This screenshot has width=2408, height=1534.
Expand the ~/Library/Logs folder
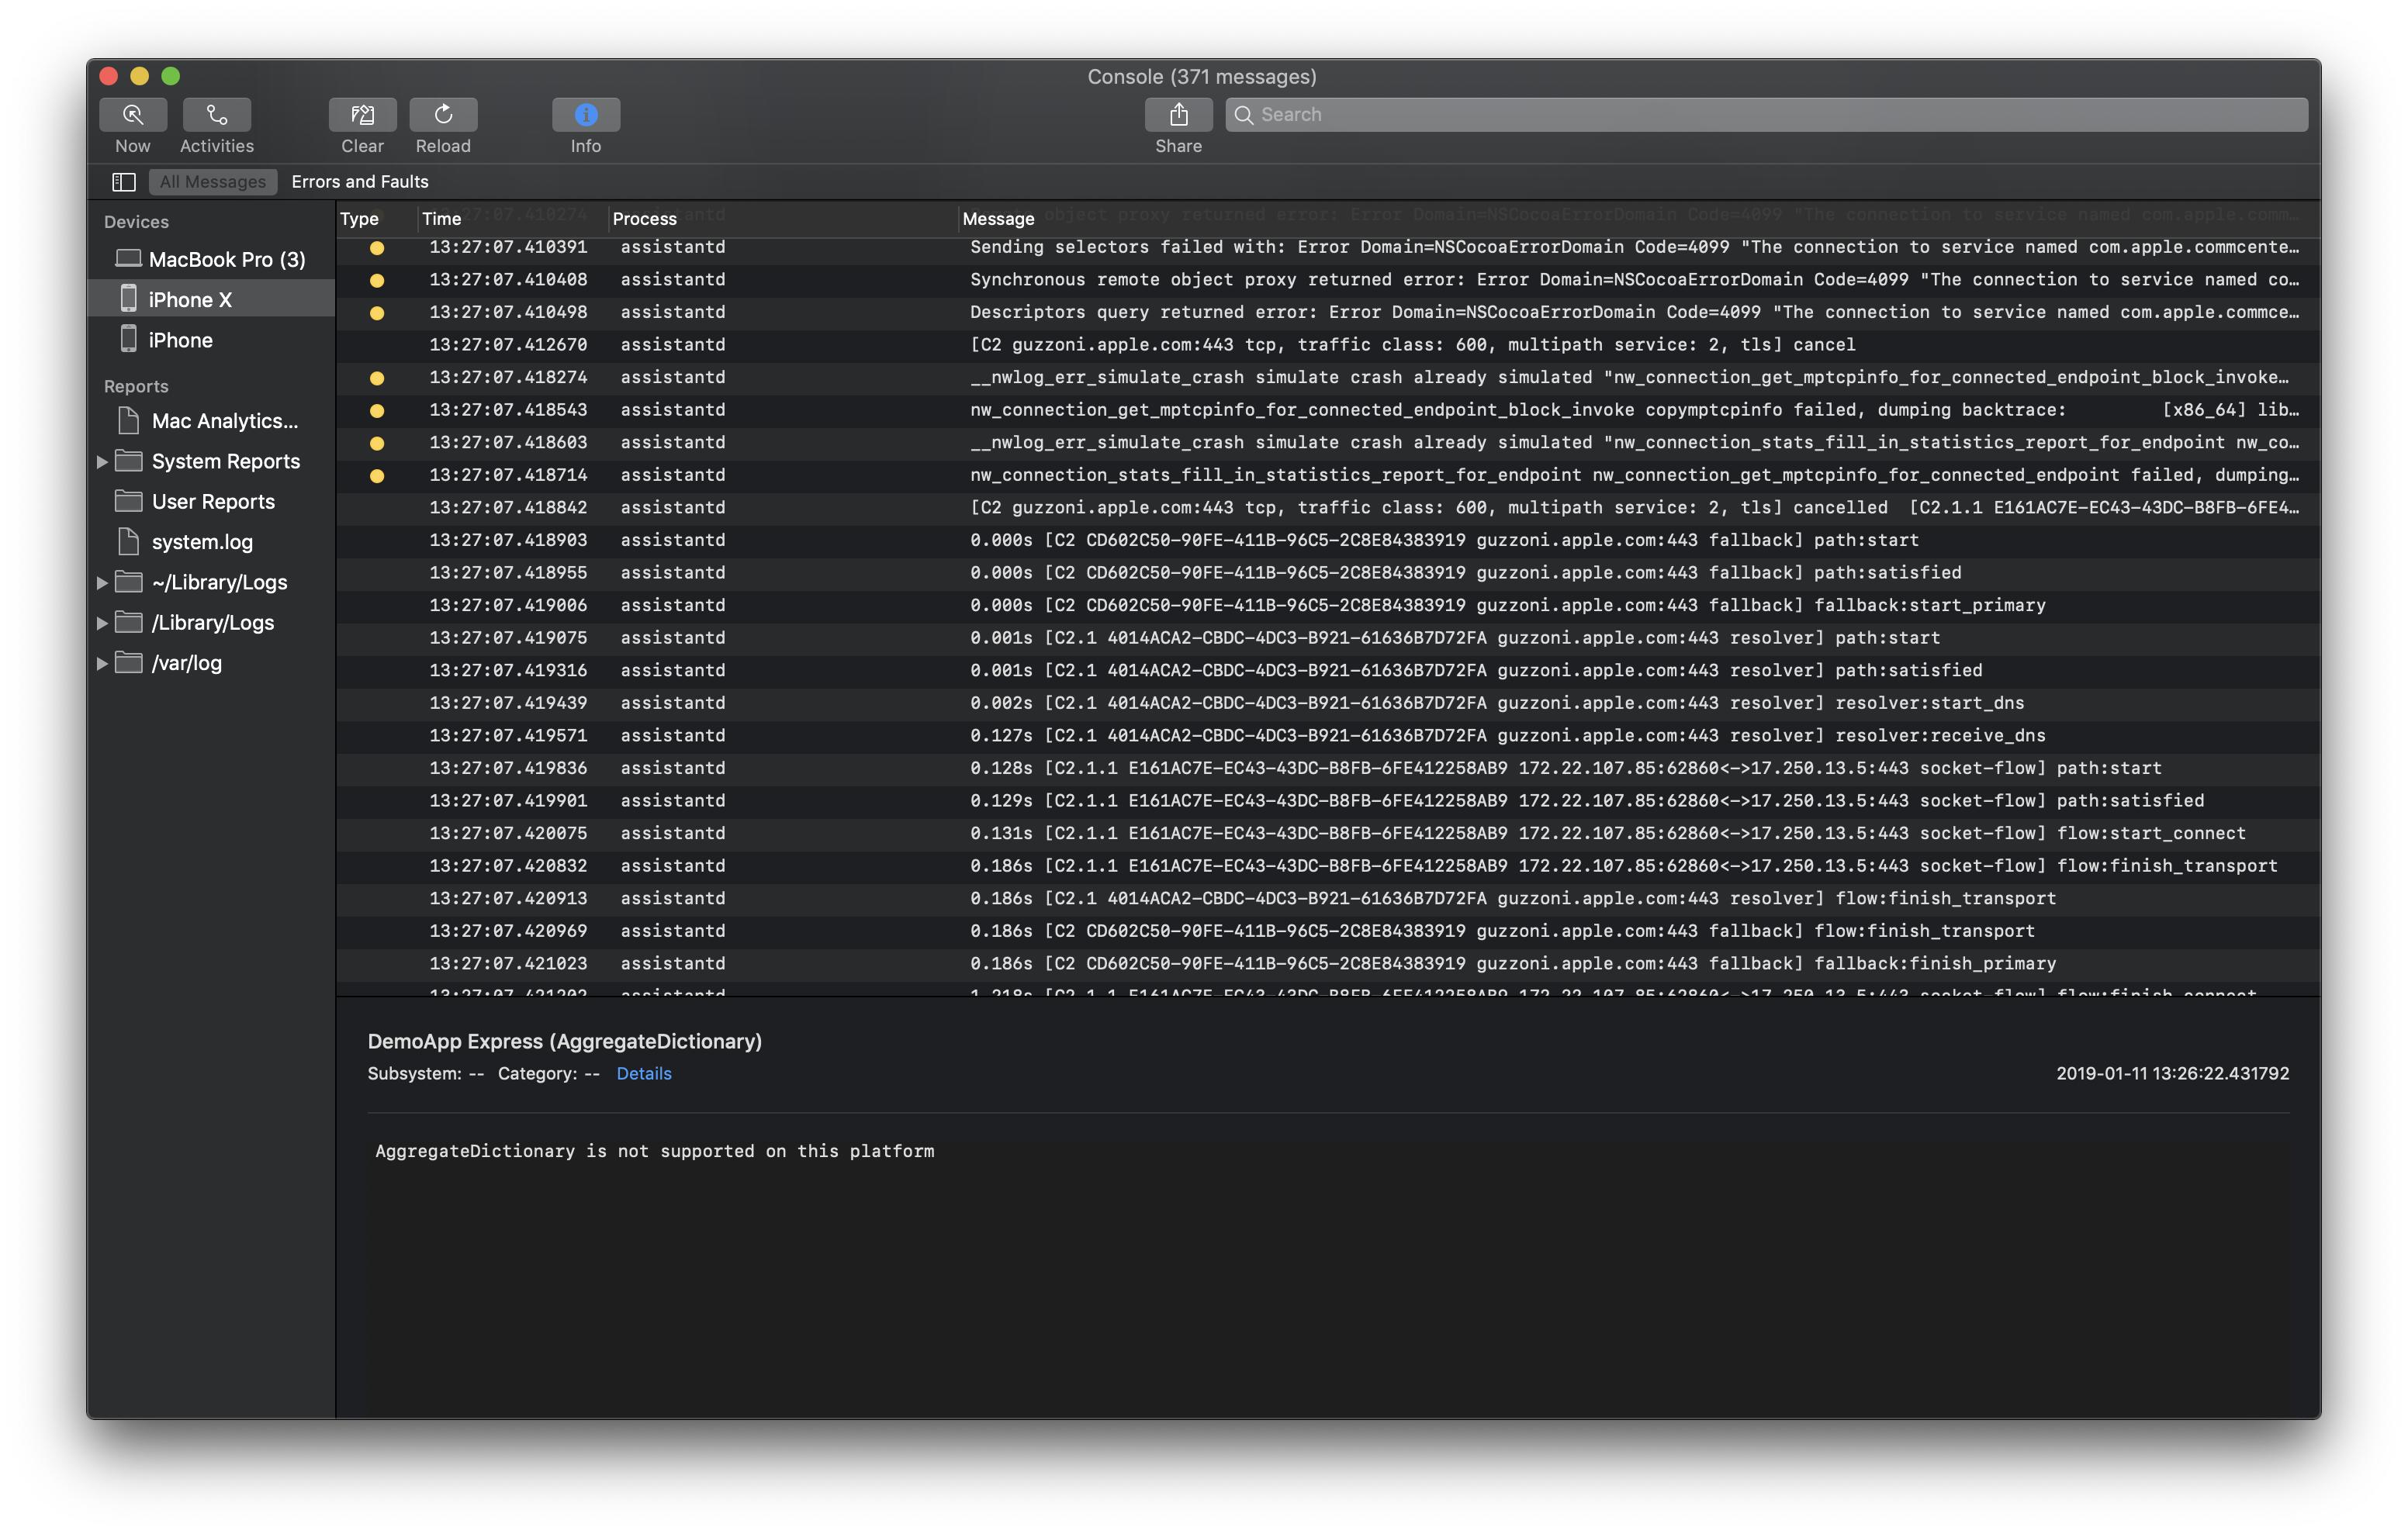(x=102, y=583)
